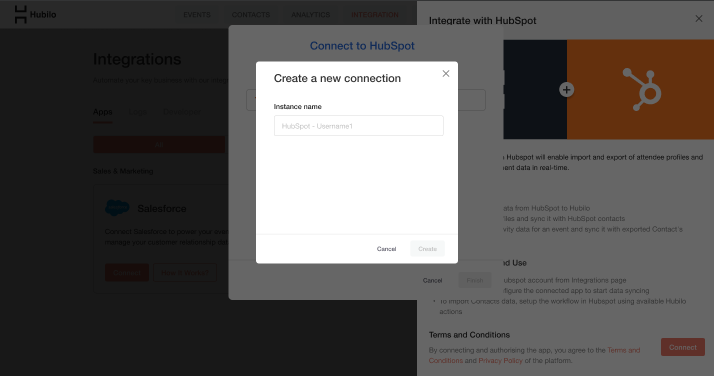Click the Salesforce card title
714x376 pixels.
click(162, 208)
